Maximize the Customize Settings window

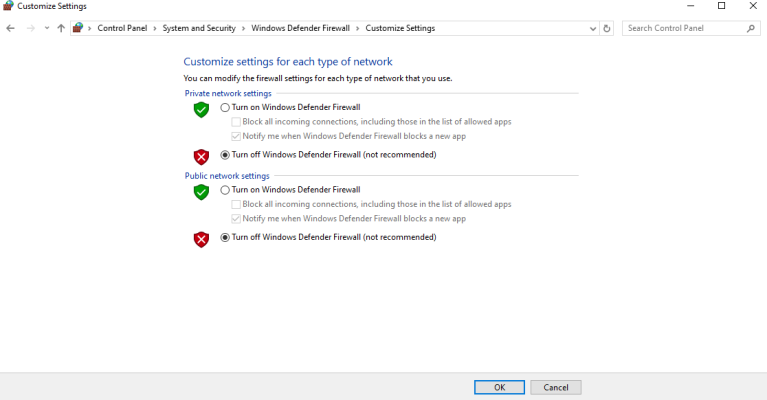tap(722, 6)
